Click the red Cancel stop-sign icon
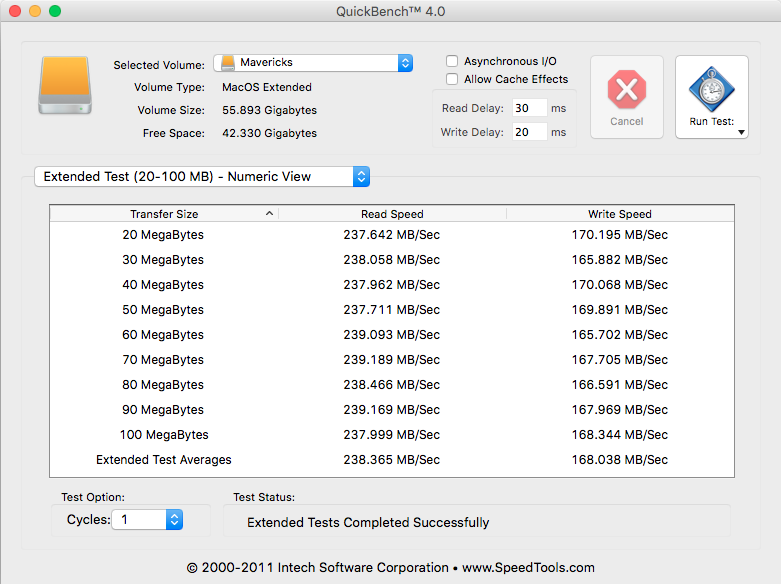781x584 pixels. pos(627,90)
